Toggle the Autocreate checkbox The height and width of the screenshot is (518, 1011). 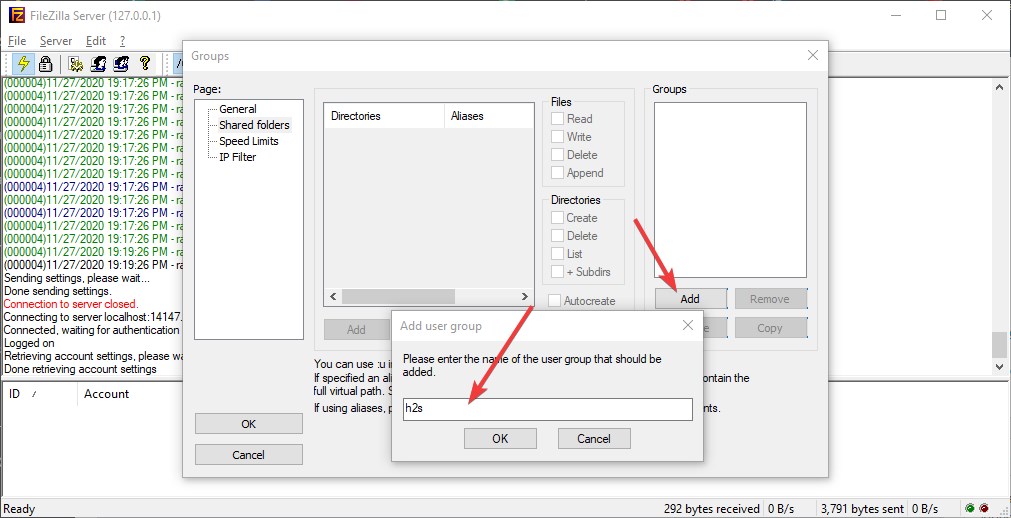pos(555,301)
